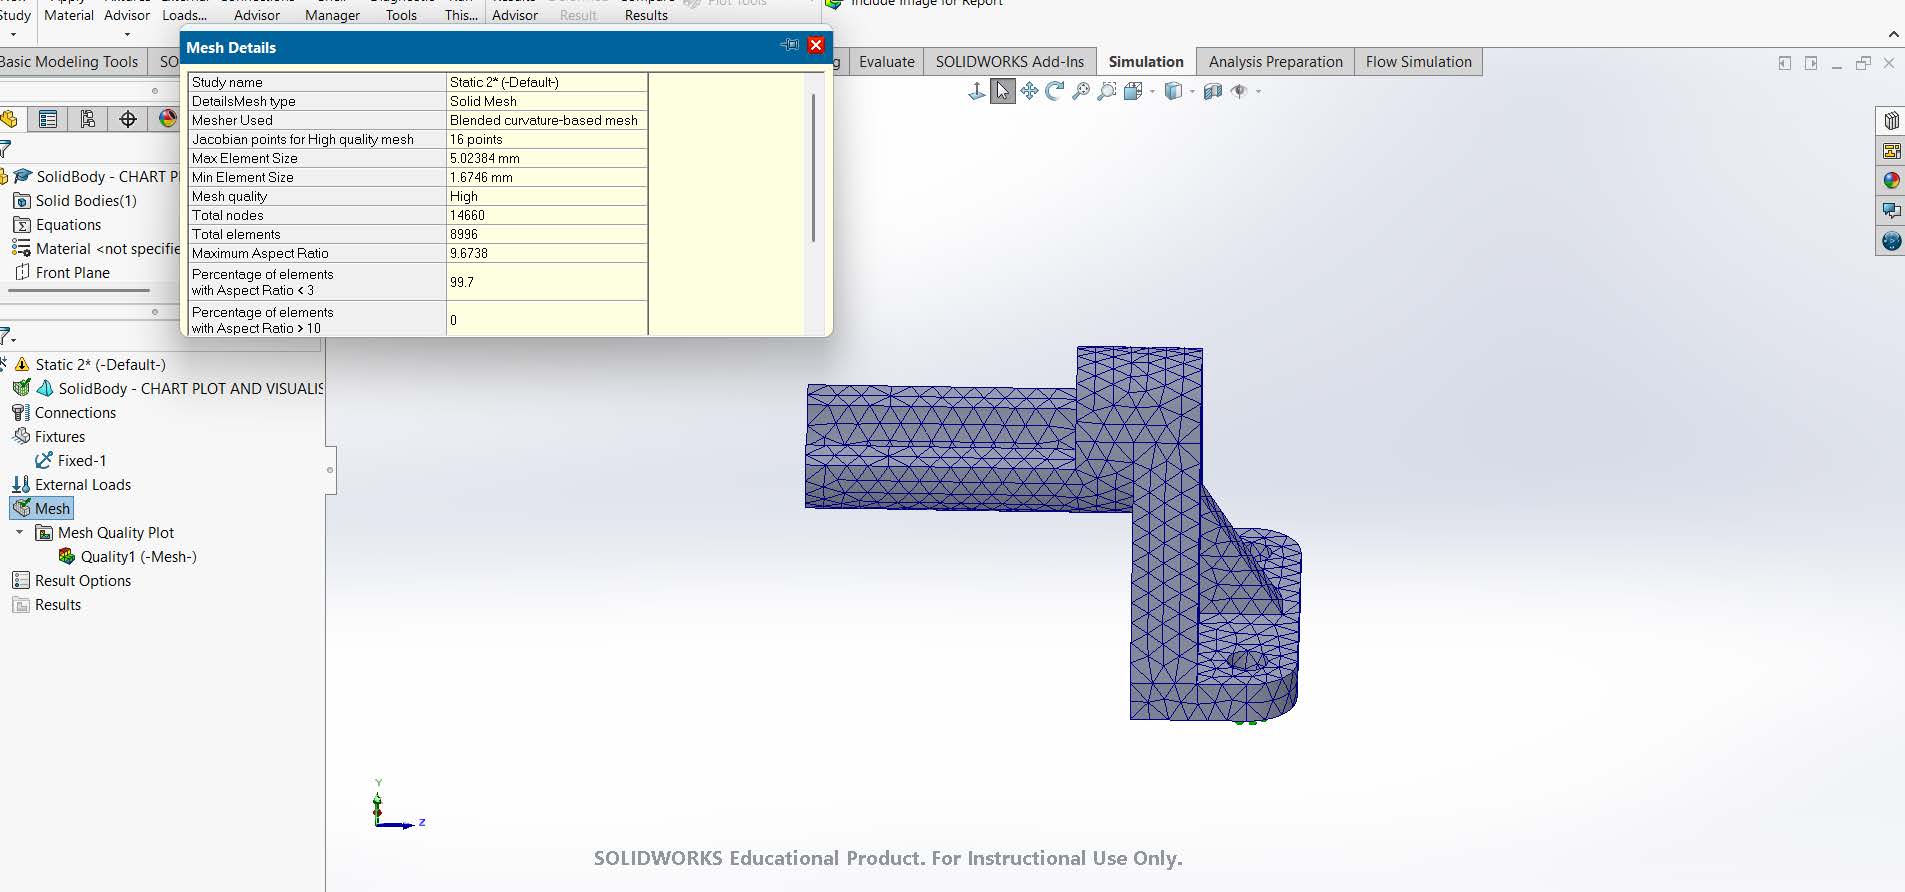Select the Rotate View tool
Image resolution: width=1905 pixels, height=892 pixels.
[x=1055, y=92]
